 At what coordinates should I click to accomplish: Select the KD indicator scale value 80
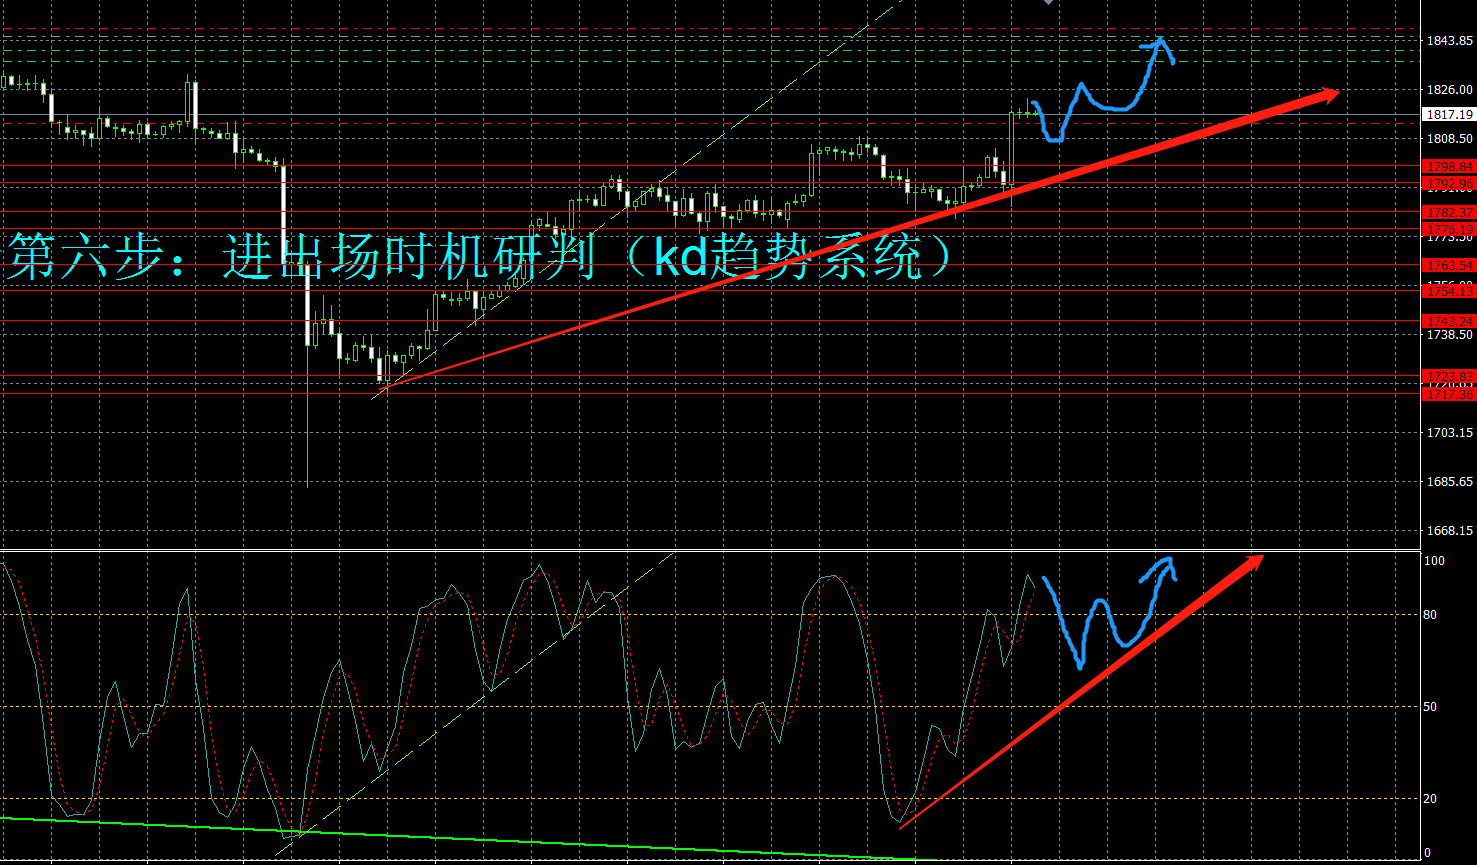click(1432, 615)
